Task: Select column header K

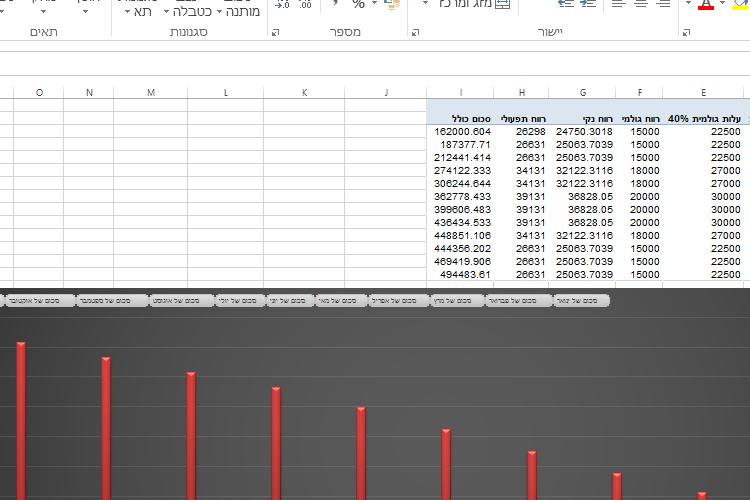Action: pyautogui.click(x=304, y=93)
